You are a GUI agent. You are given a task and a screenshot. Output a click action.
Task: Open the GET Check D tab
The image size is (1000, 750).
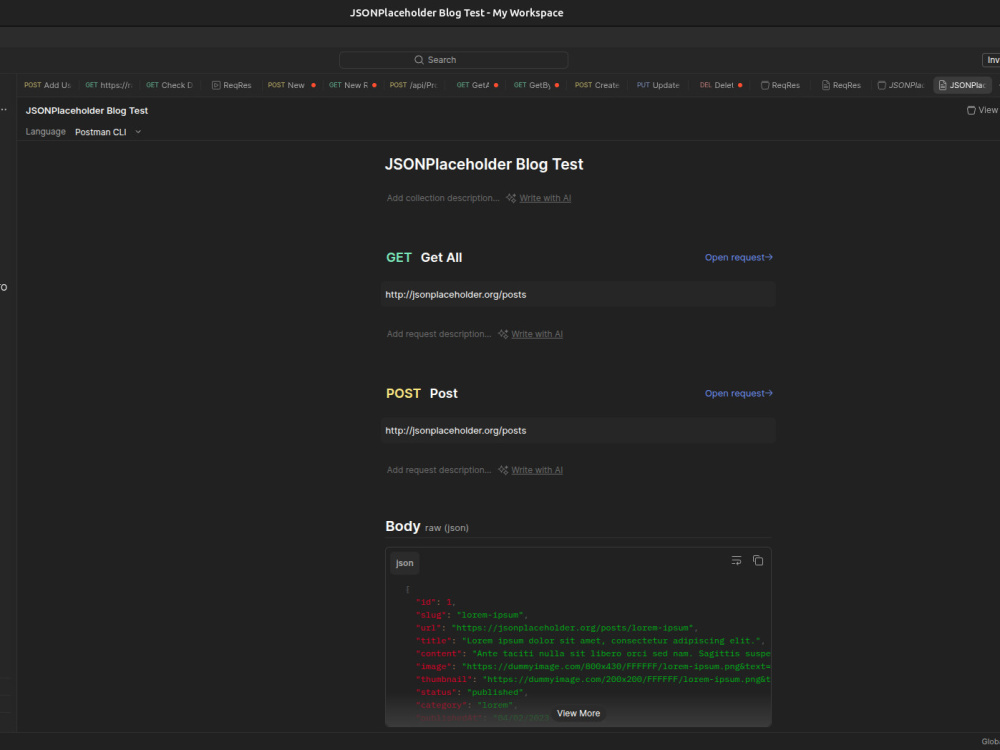pyautogui.click(x=169, y=85)
